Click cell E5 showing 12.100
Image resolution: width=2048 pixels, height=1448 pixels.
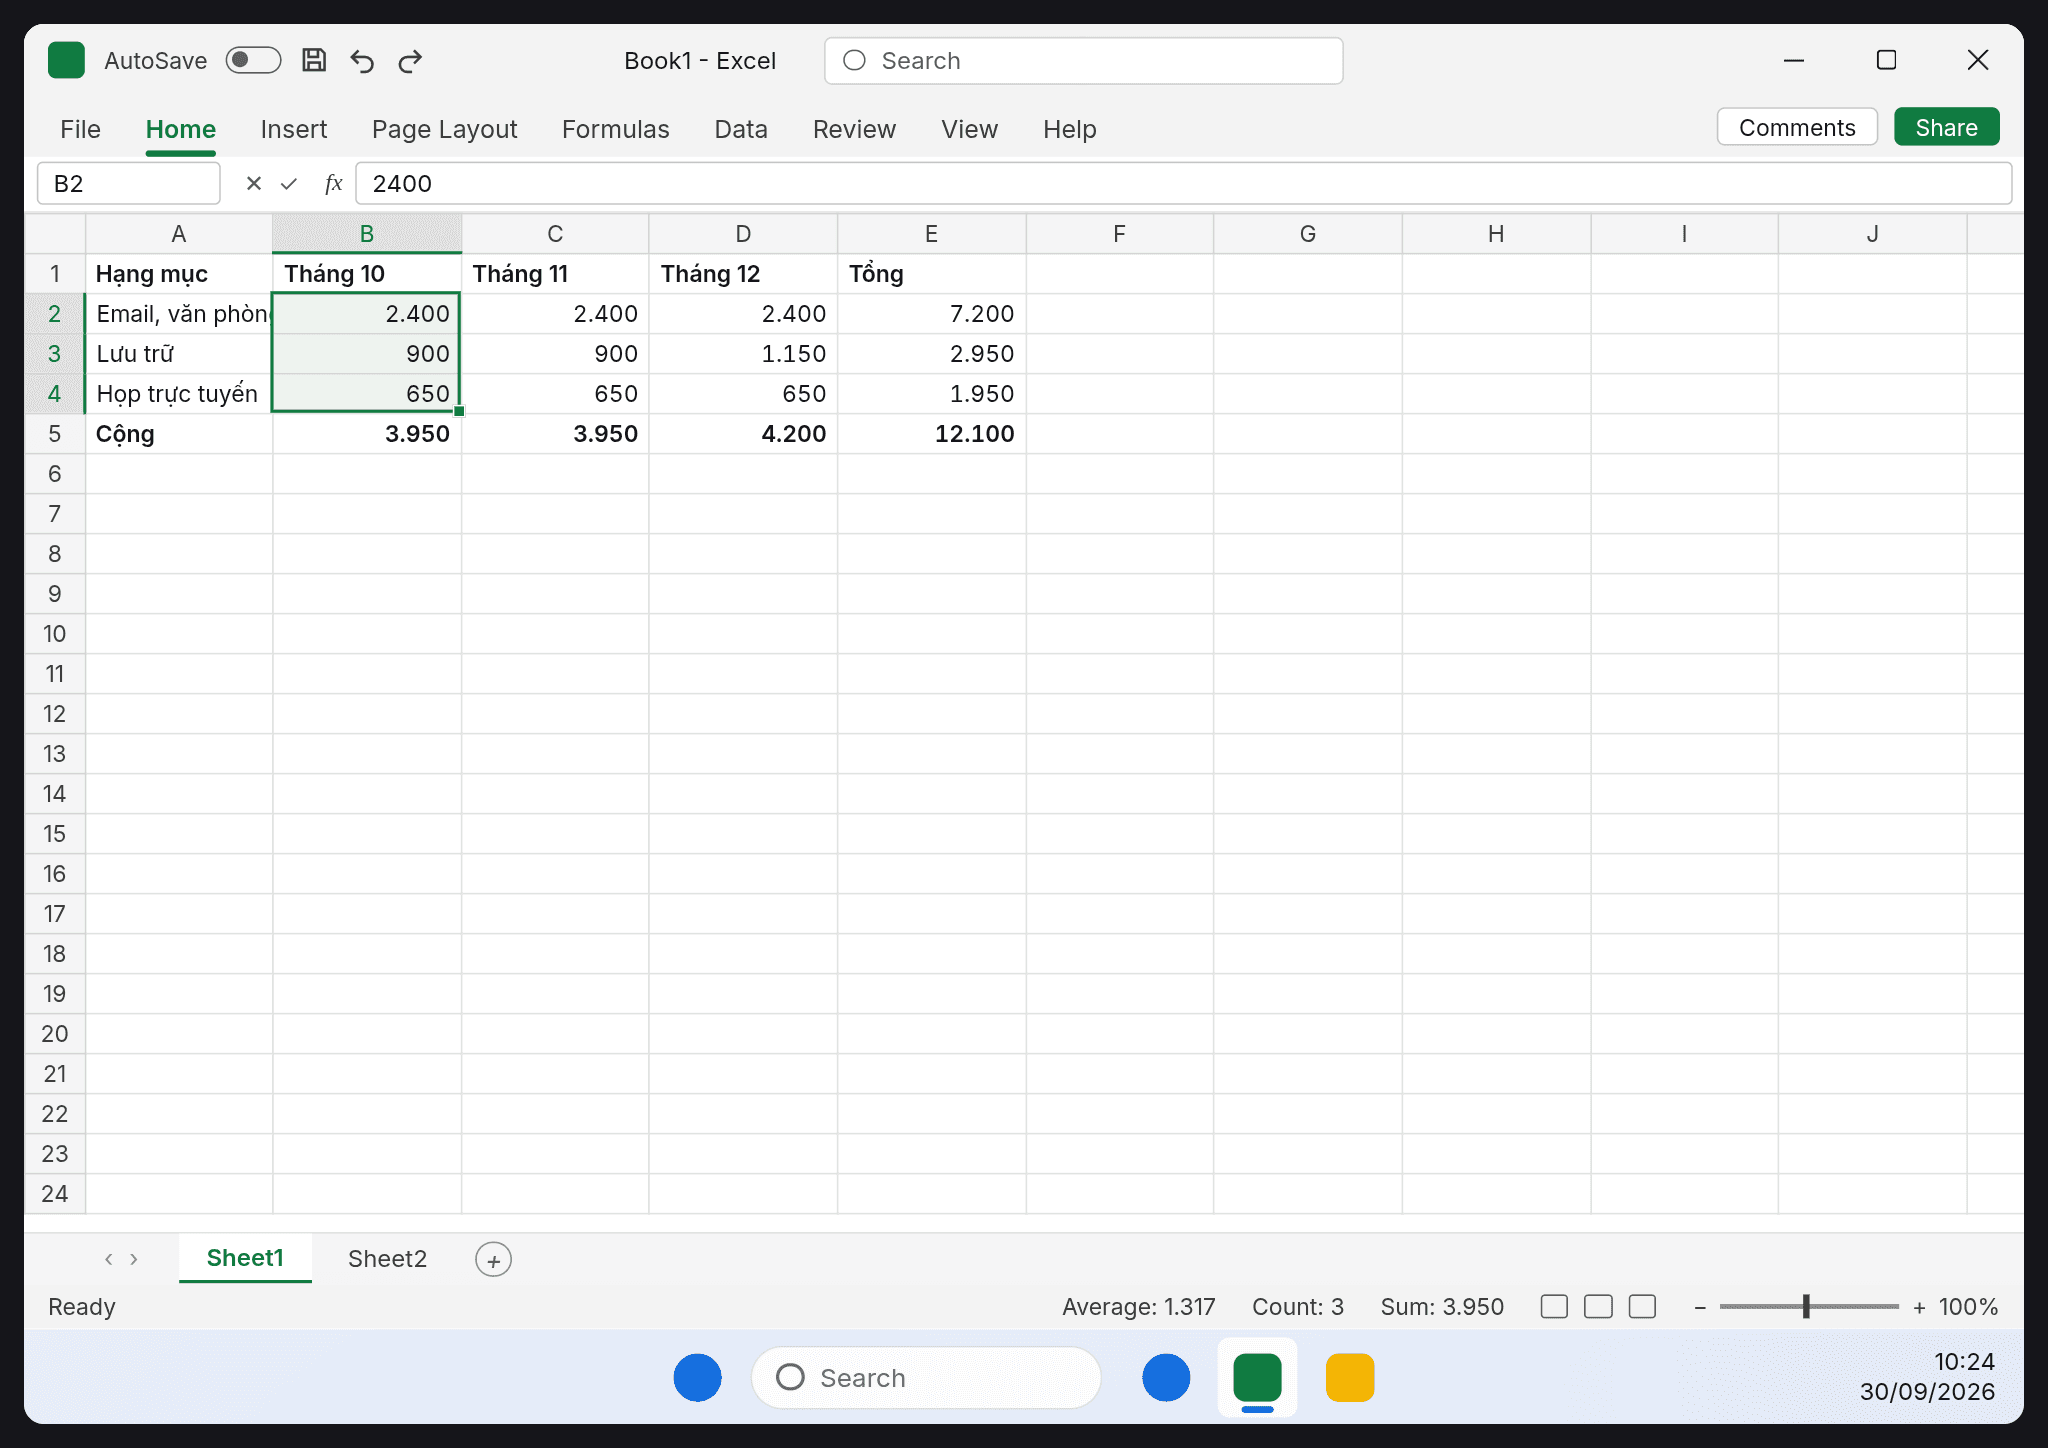click(931, 433)
